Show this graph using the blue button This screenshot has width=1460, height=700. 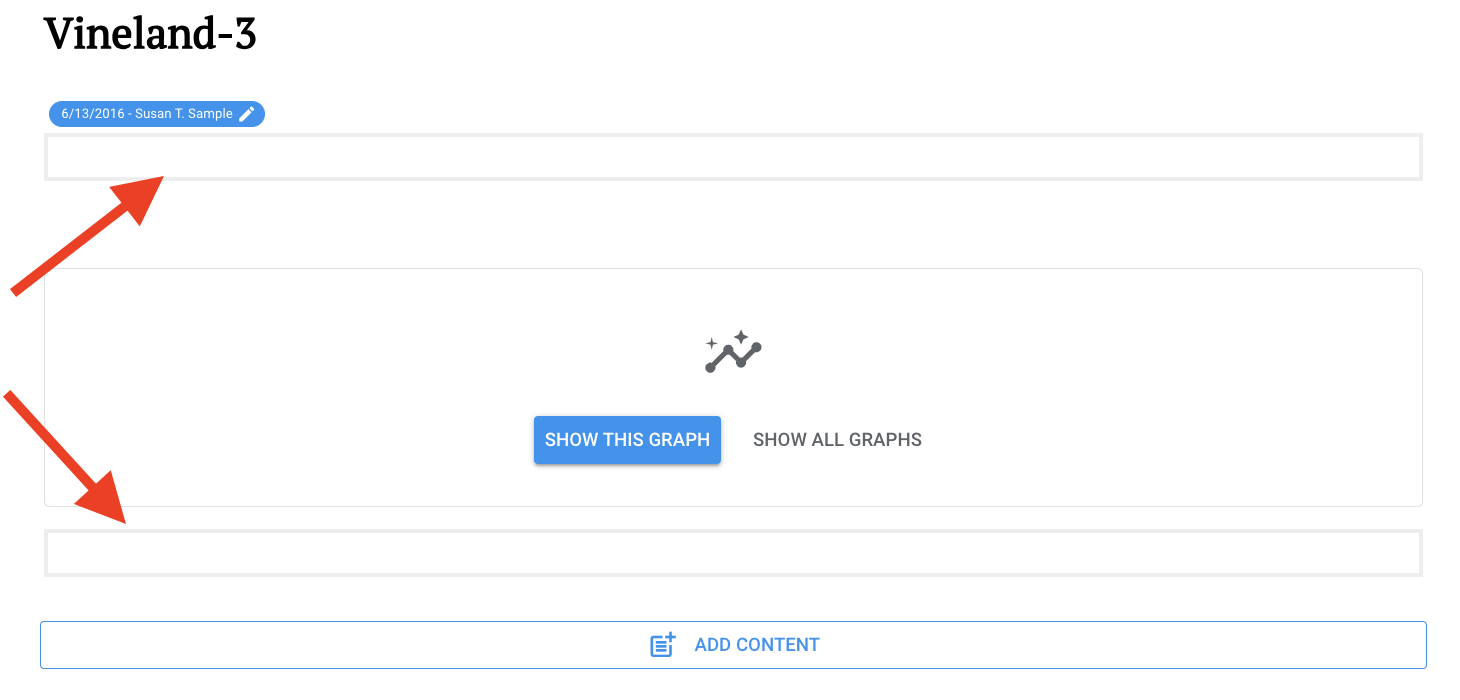627,440
